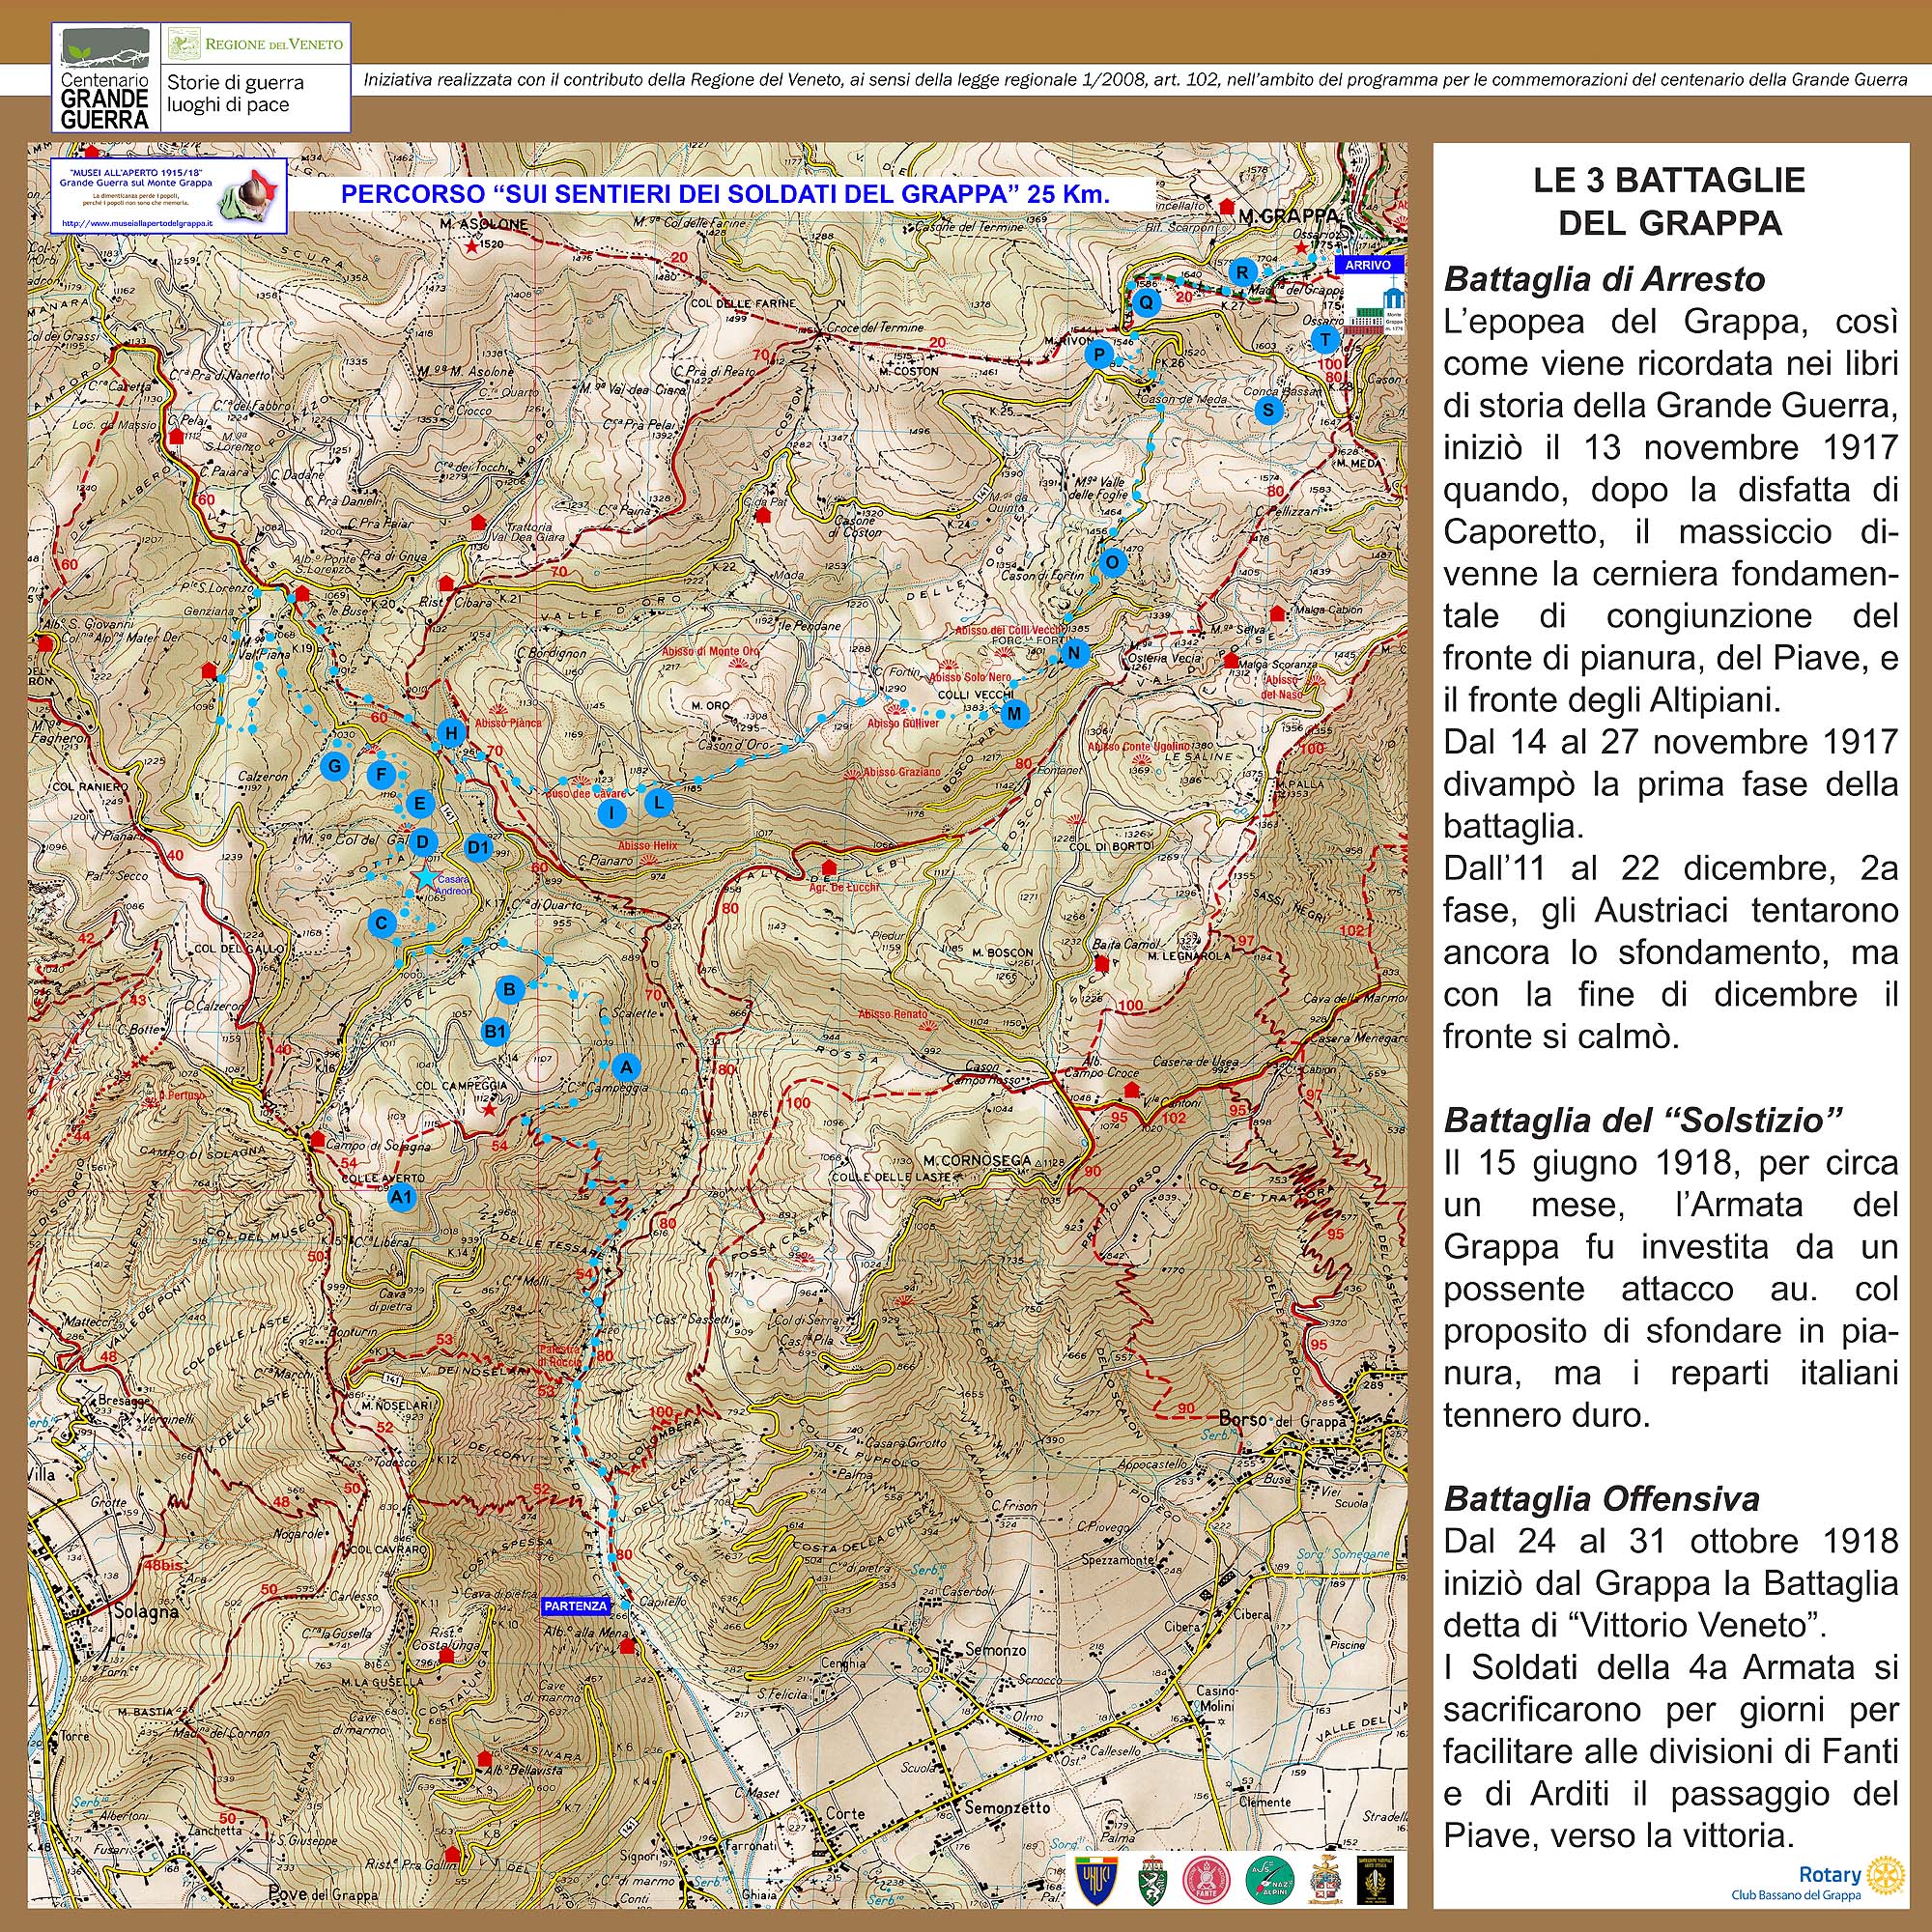The height and width of the screenshot is (1932, 1932).
Task: Select waypoint marker S
Action: (1269, 410)
